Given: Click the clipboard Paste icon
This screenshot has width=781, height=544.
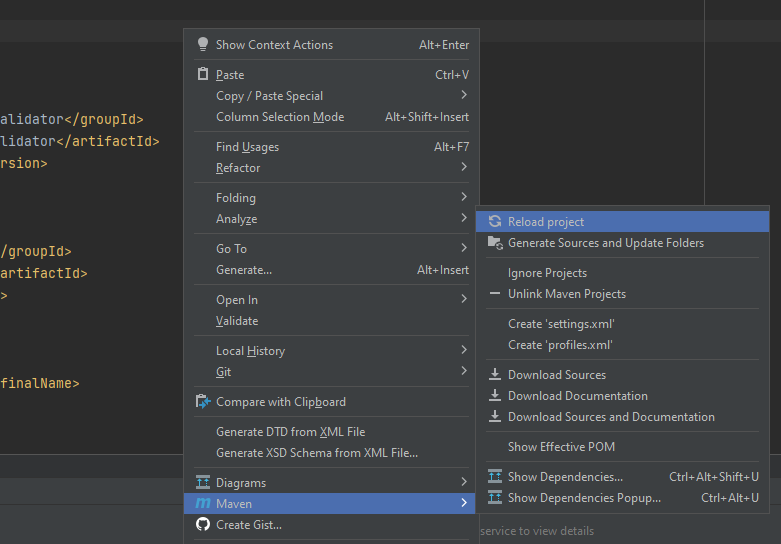Looking at the screenshot, I should [x=203, y=74].
